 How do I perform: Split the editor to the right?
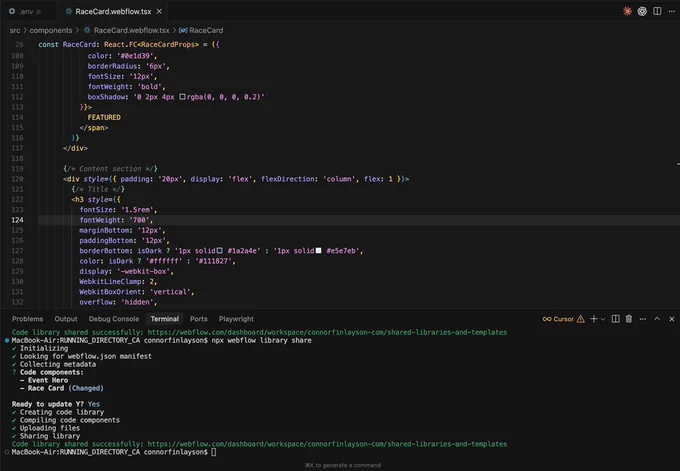[x=657, y=11]
